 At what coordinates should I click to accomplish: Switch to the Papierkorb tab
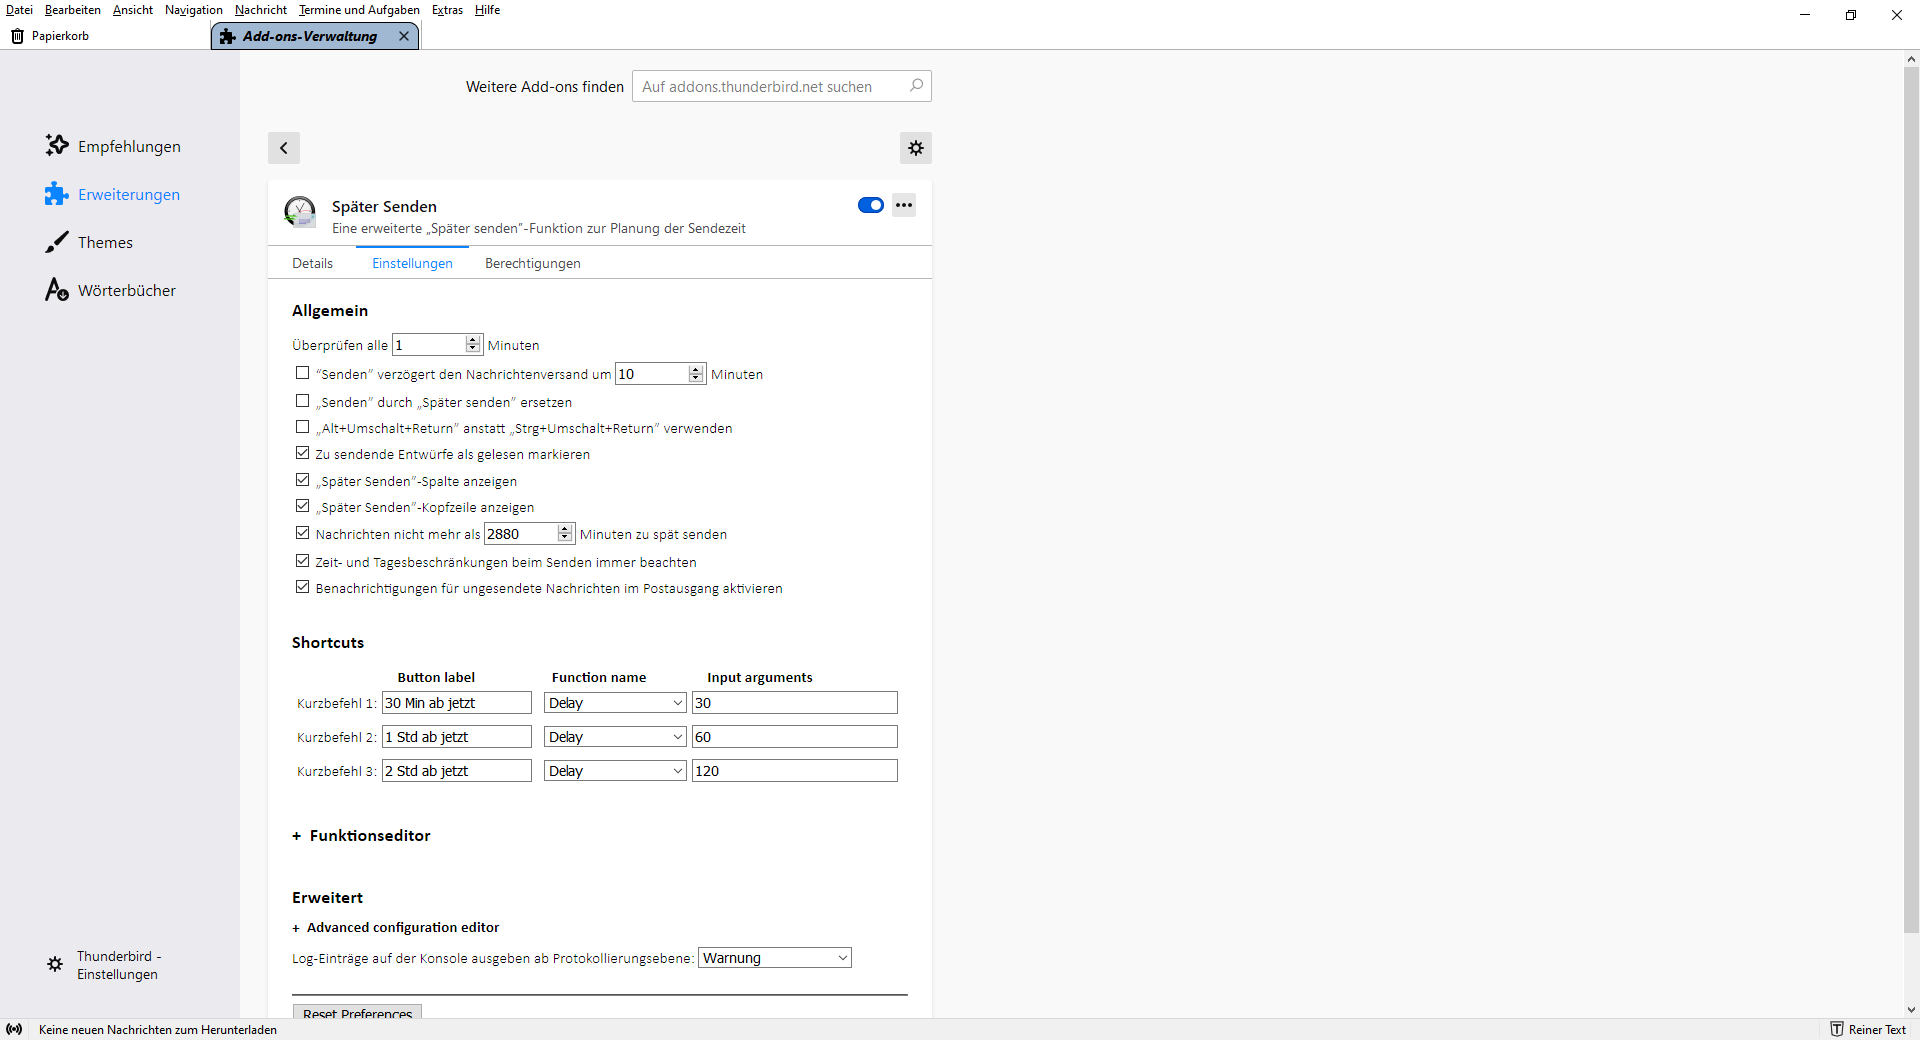click(105, 36)
